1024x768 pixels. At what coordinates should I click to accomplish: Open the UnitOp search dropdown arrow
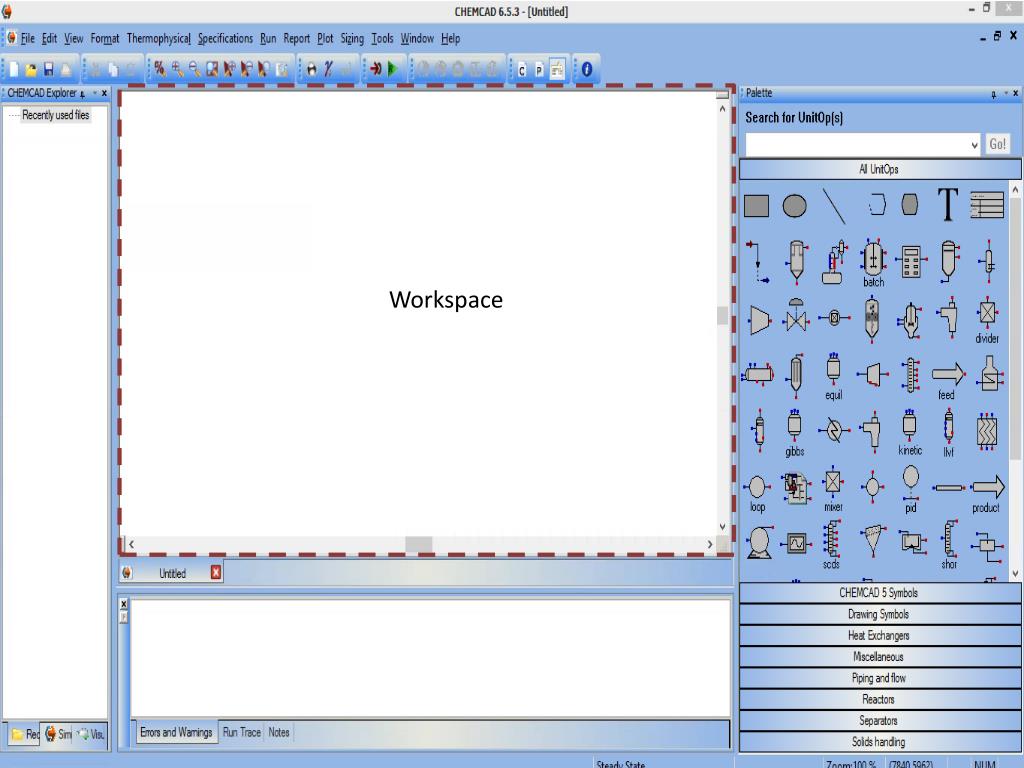click(974, 145)
